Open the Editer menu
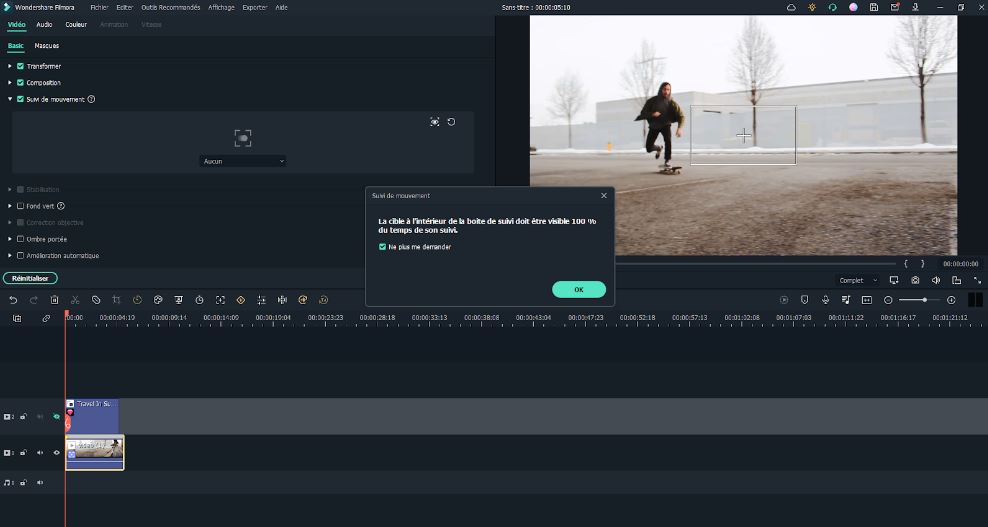988x527 pixels. tap(125, 8)
